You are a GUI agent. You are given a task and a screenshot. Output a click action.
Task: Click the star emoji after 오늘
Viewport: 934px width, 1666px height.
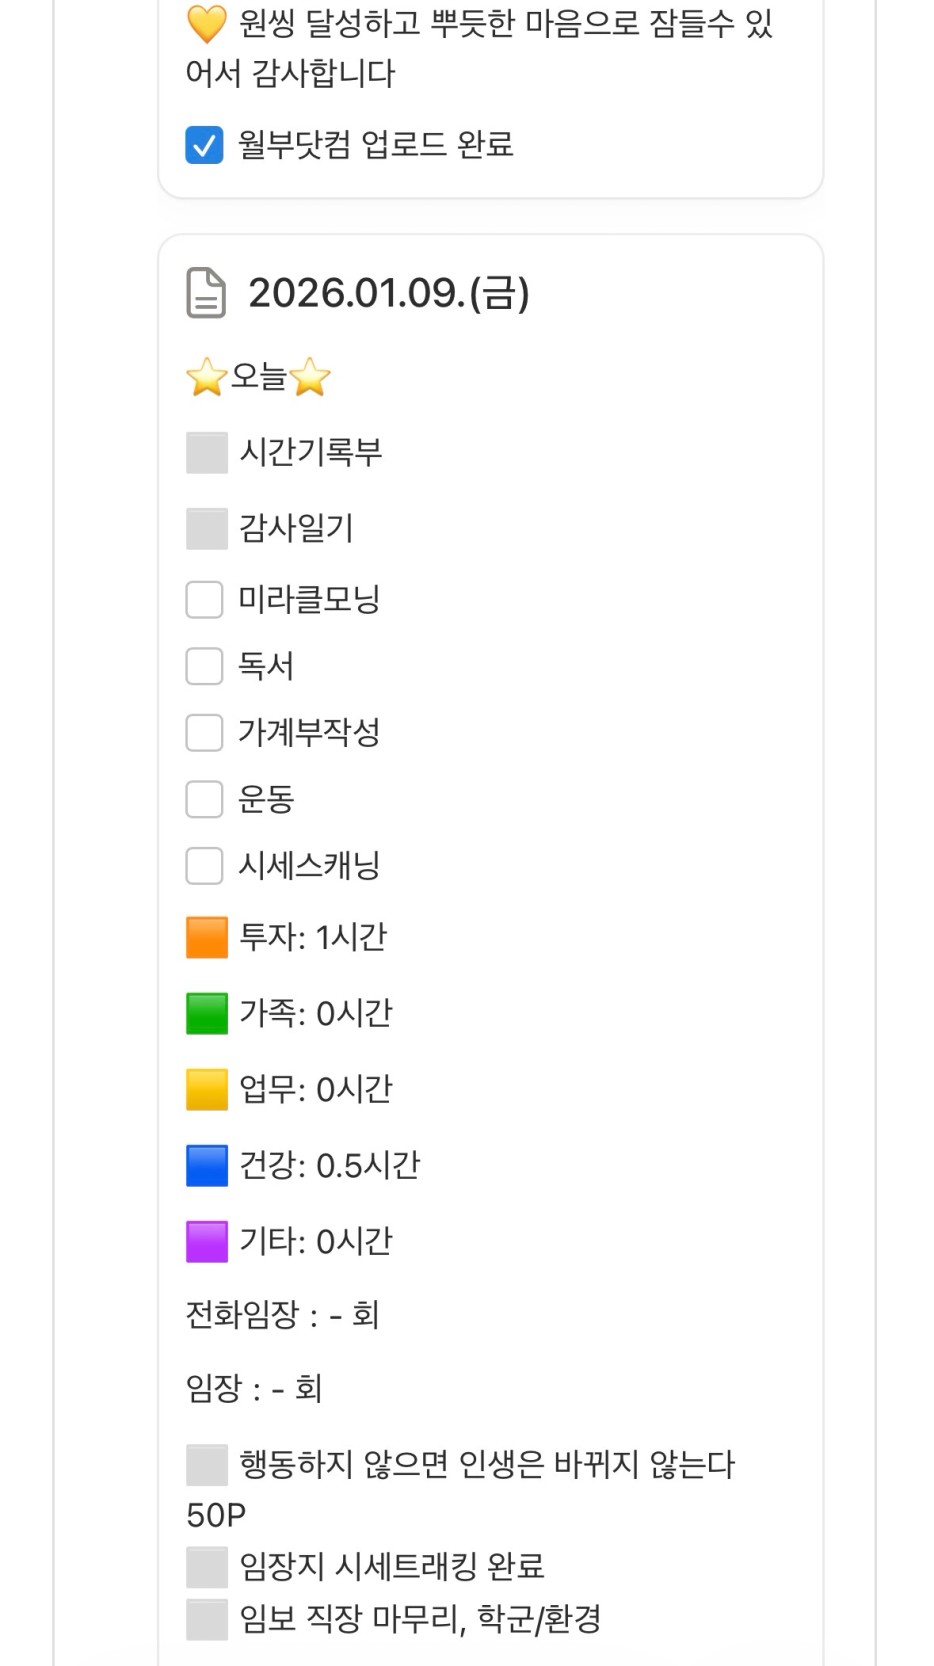tap(310, 378)
